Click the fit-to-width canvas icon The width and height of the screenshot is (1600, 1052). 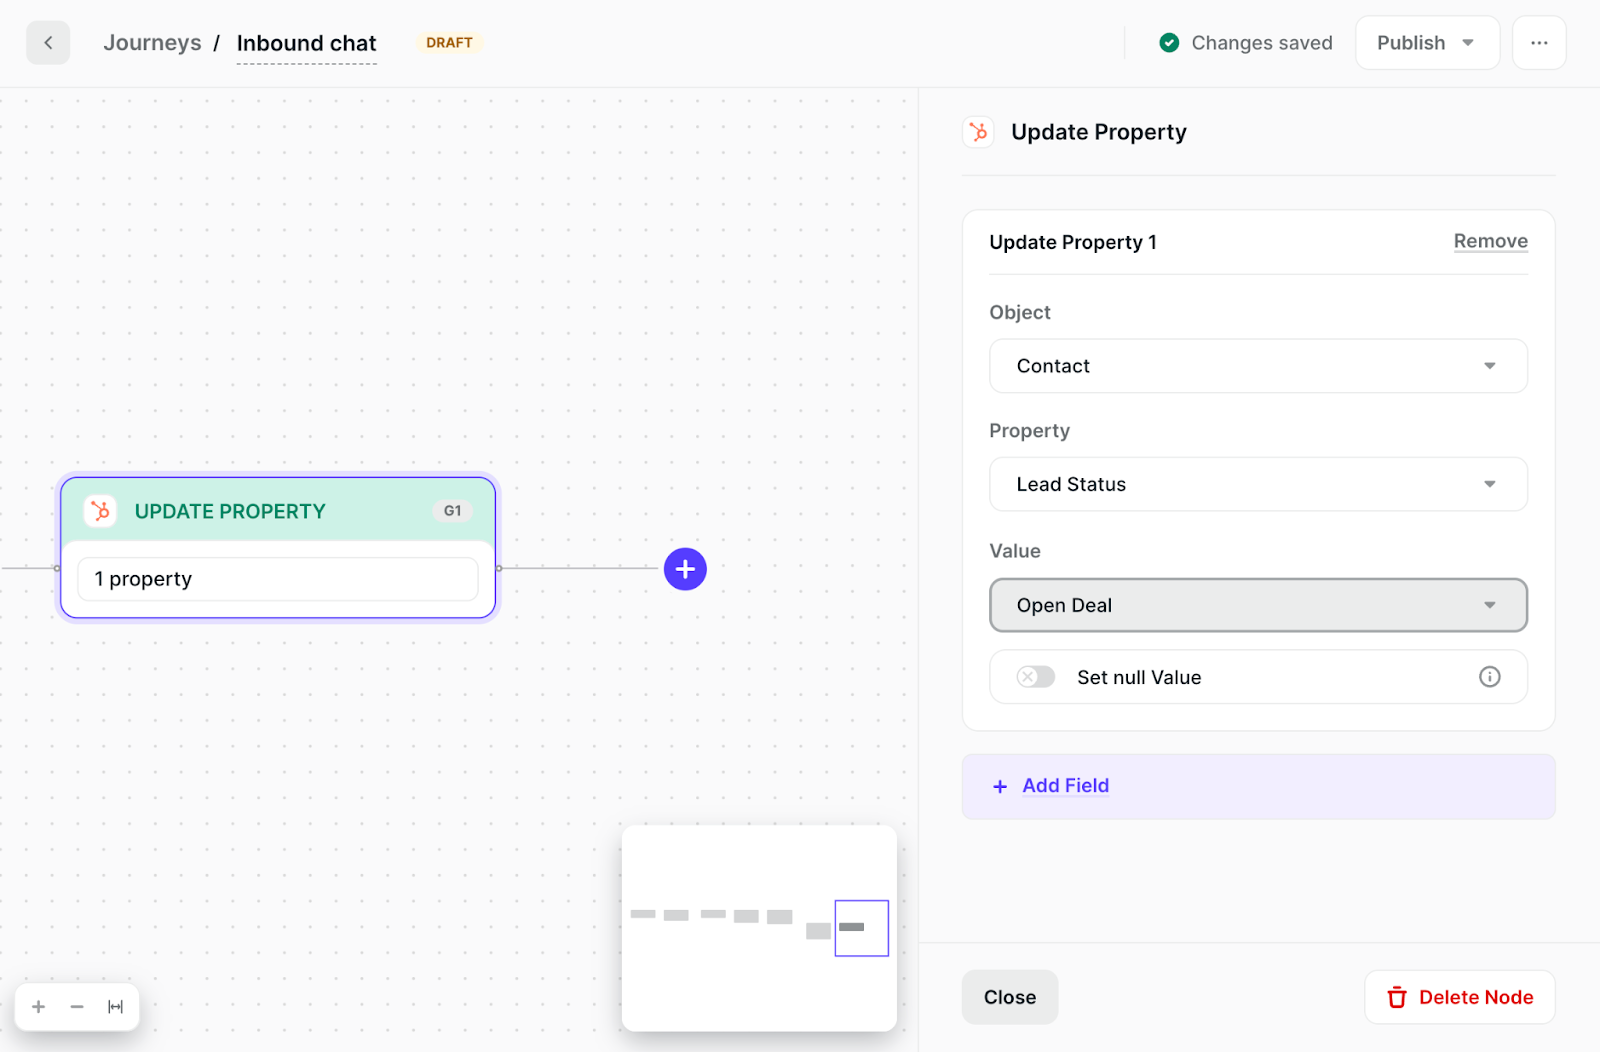point(116,1007)
